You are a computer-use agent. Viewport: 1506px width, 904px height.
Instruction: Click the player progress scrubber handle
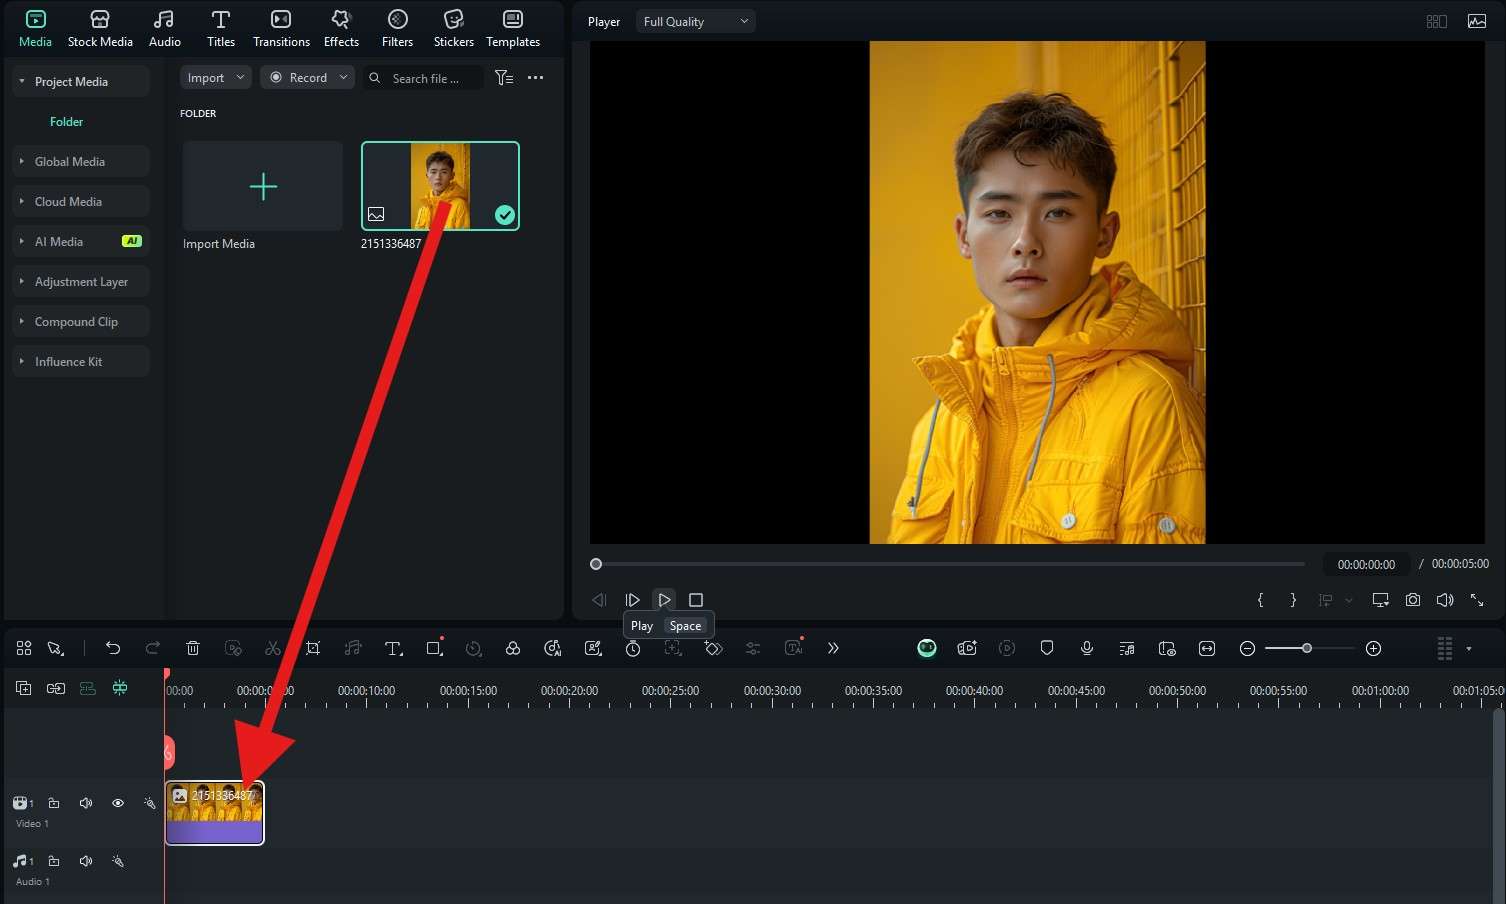click(x=596, y=564)
